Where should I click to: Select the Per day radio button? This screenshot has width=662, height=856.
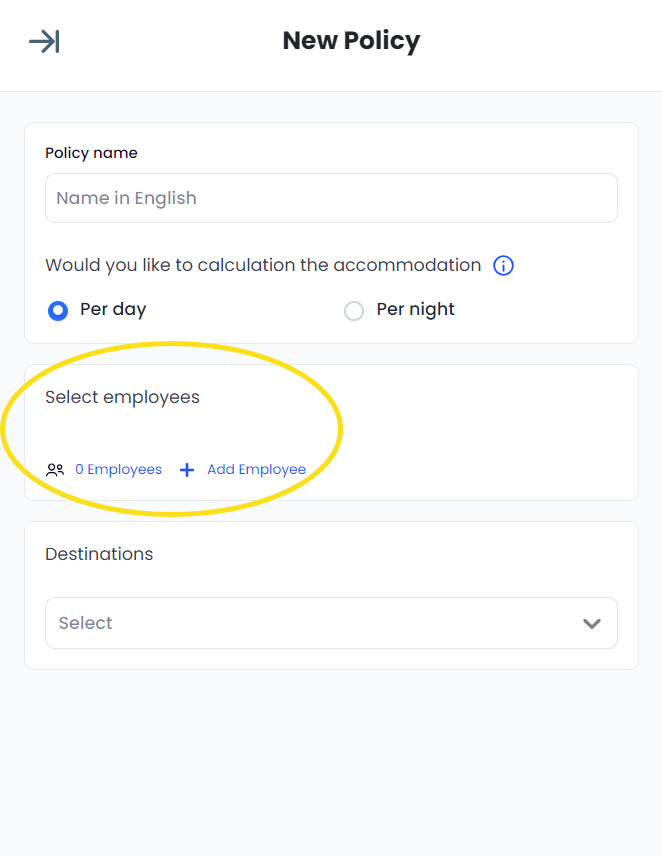[x=58, y=311]
